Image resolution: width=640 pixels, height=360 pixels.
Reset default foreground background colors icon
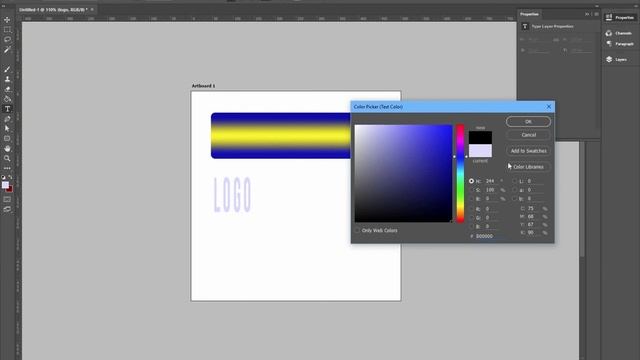click(x=3, y=177)
